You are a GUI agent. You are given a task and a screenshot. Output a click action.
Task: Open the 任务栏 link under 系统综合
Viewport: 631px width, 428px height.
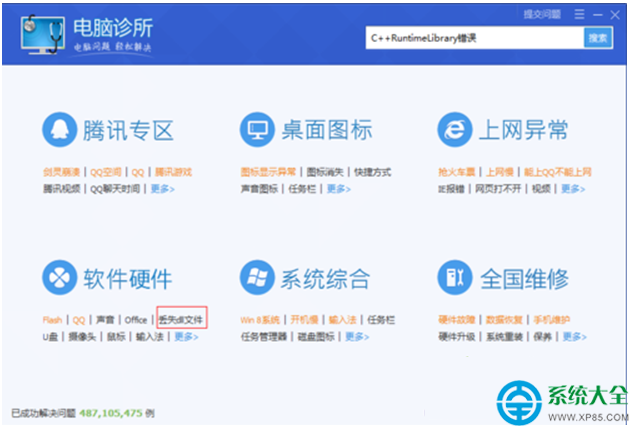[x=381, y=320]
